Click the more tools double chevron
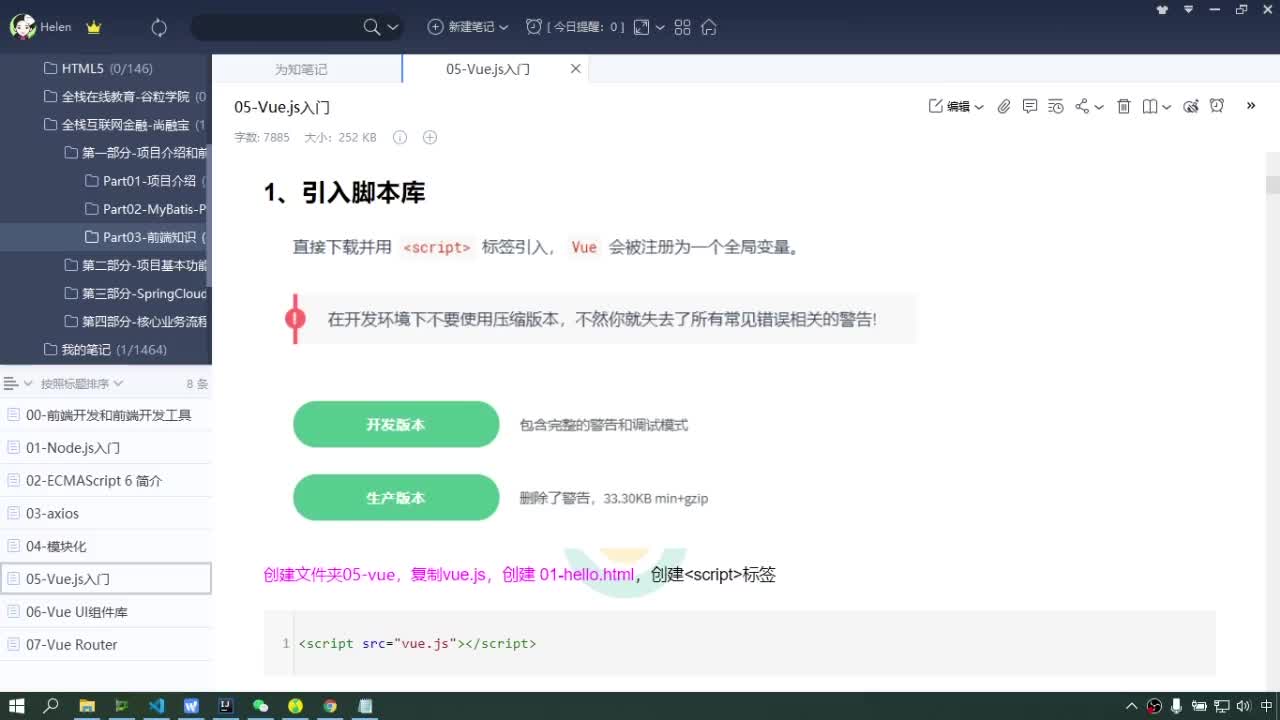 (1251, 105)
